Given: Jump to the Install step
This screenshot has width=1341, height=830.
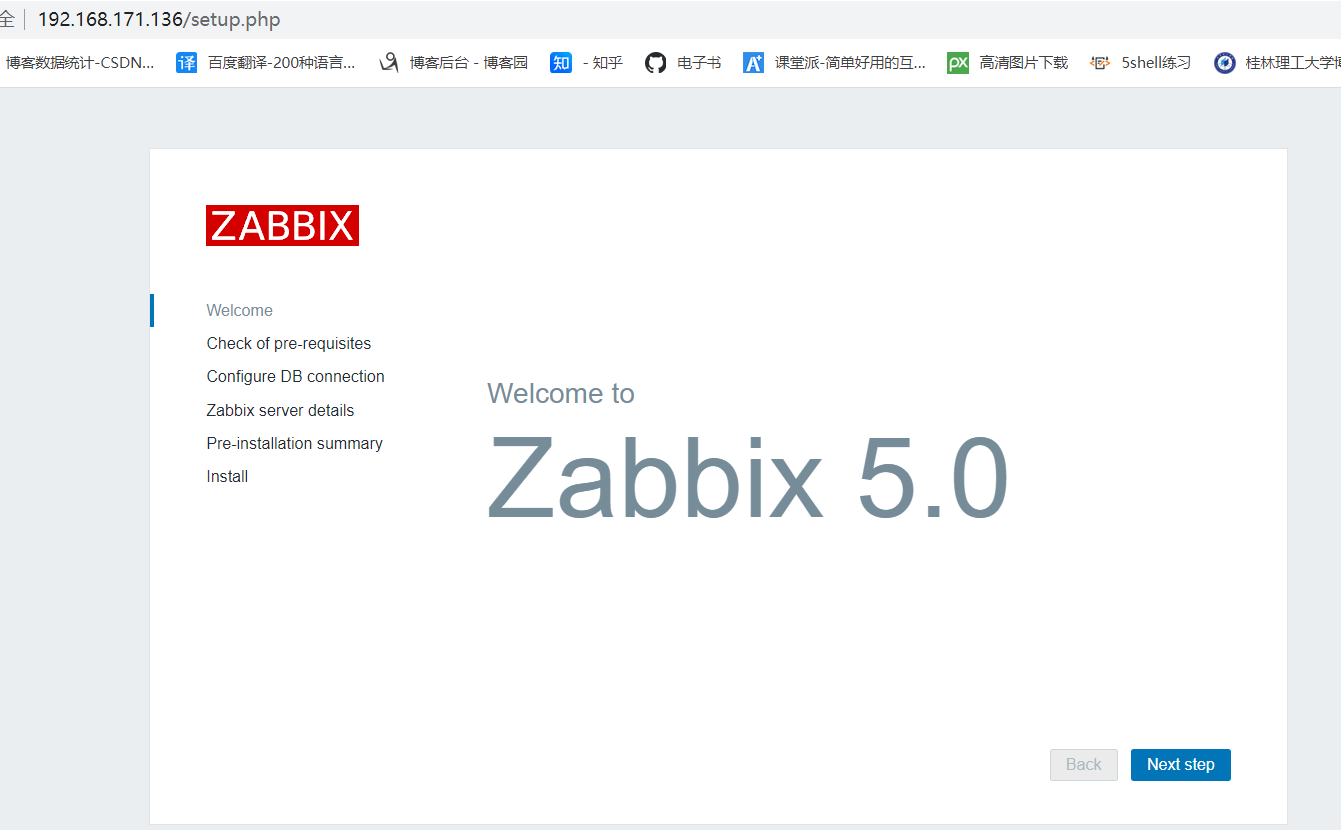Looking at the screenshot, I should pos(227,476).
